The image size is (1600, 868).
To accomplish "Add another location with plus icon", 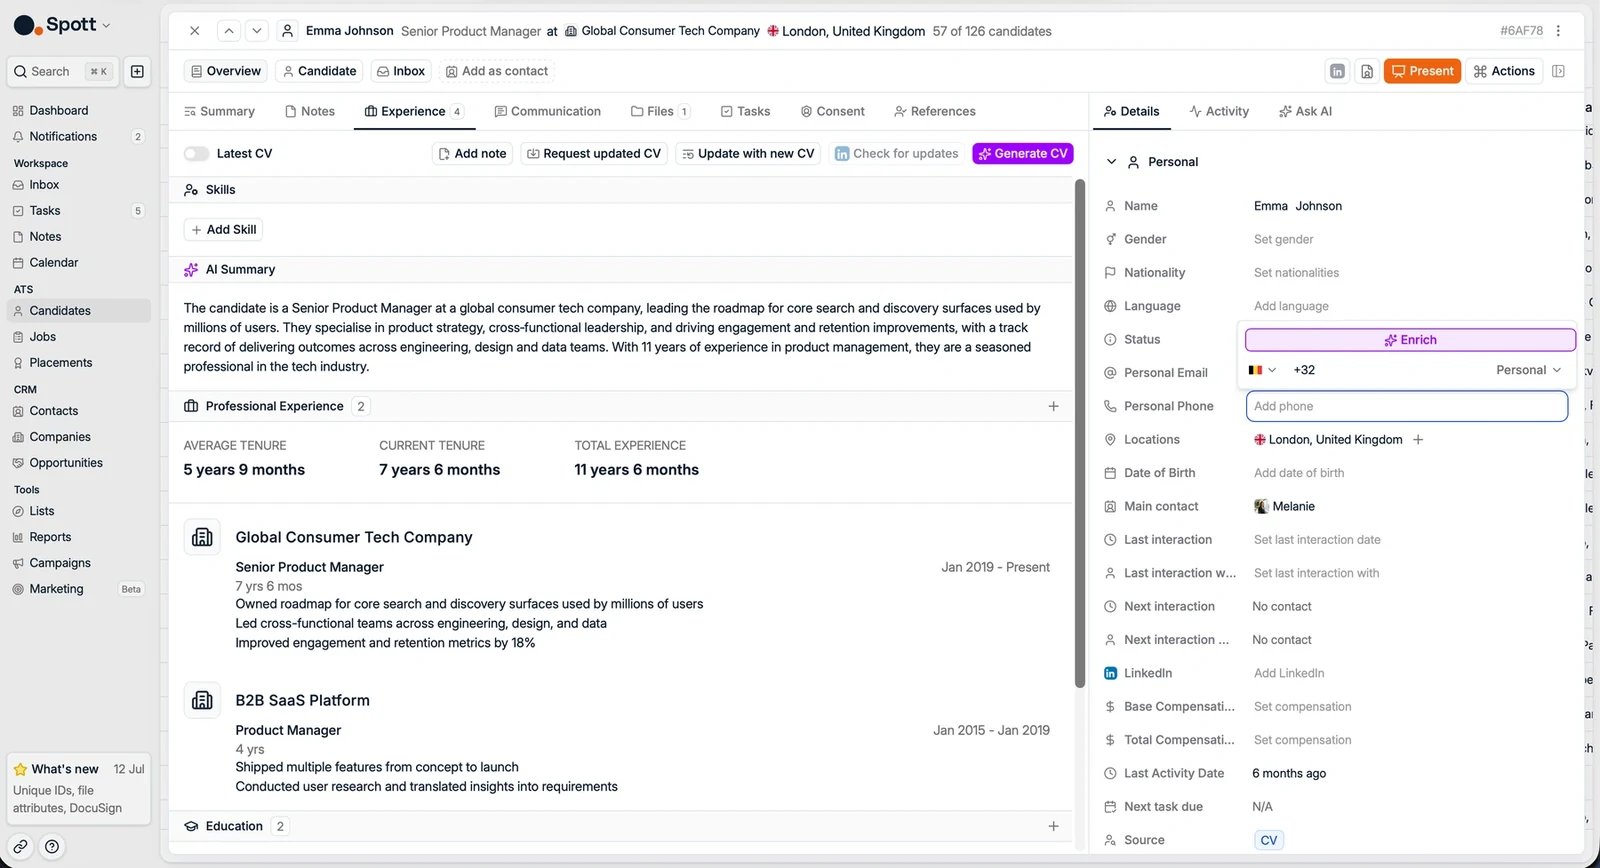I will tap(1418, 439).
